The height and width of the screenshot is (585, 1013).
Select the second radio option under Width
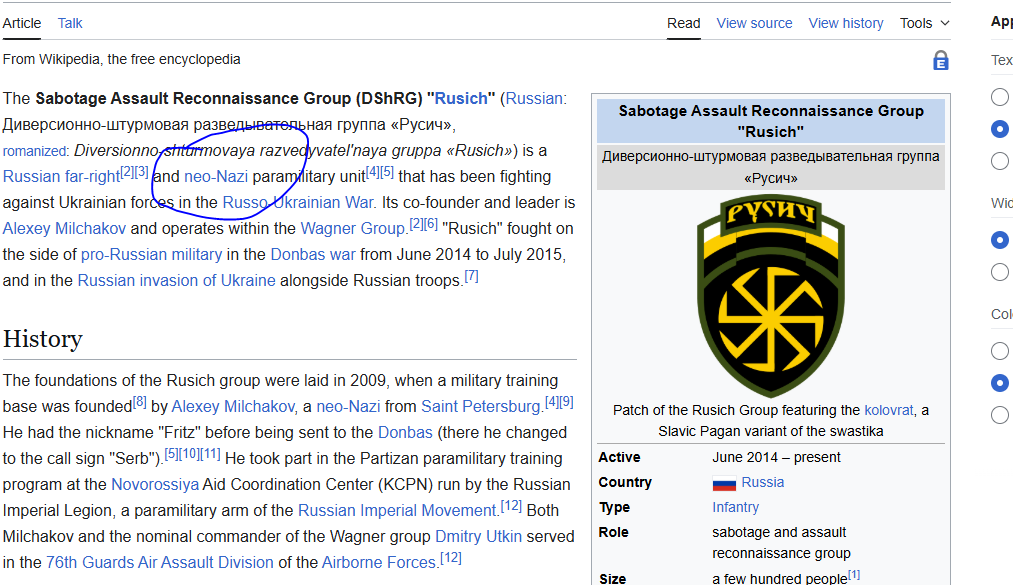tap(999, 272)
